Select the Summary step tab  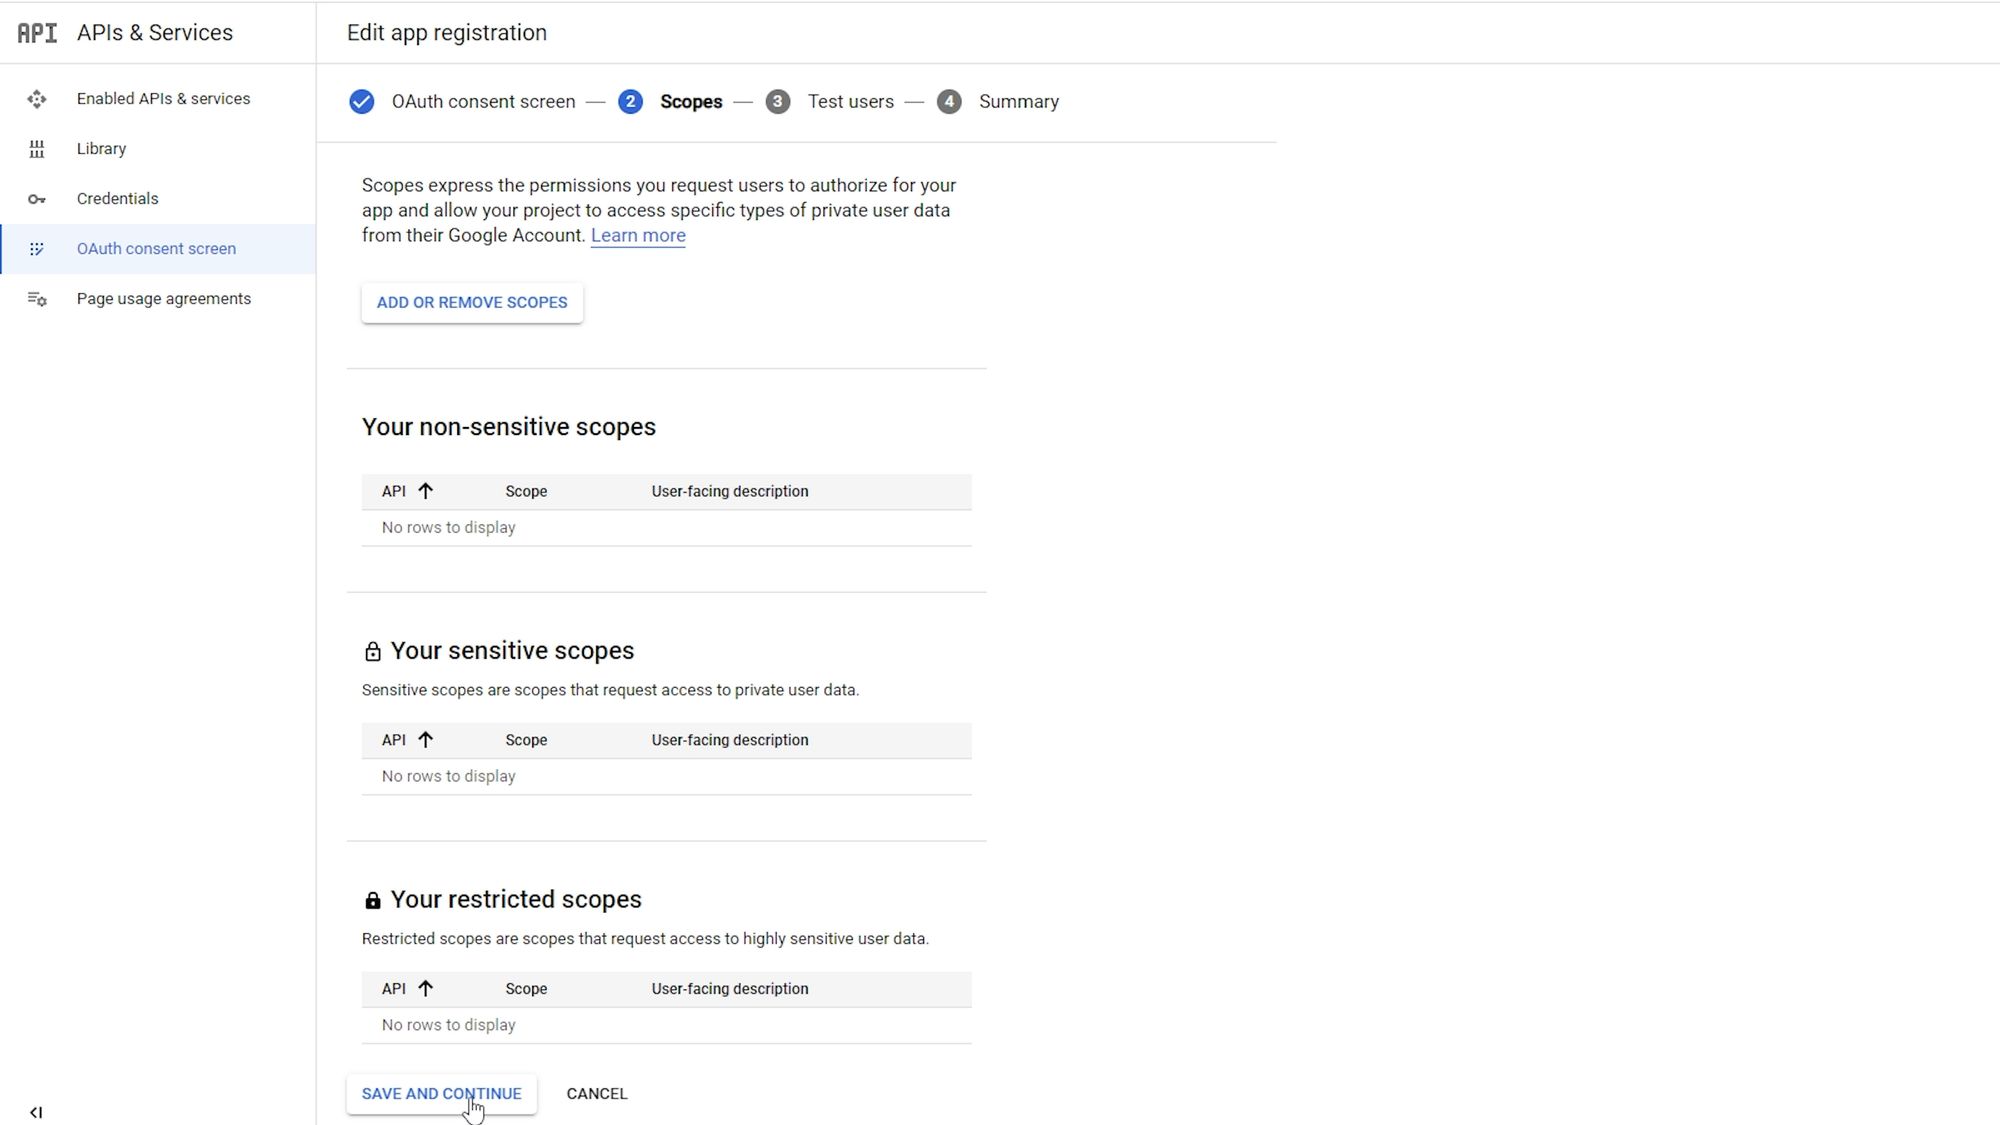point(1019,102)
